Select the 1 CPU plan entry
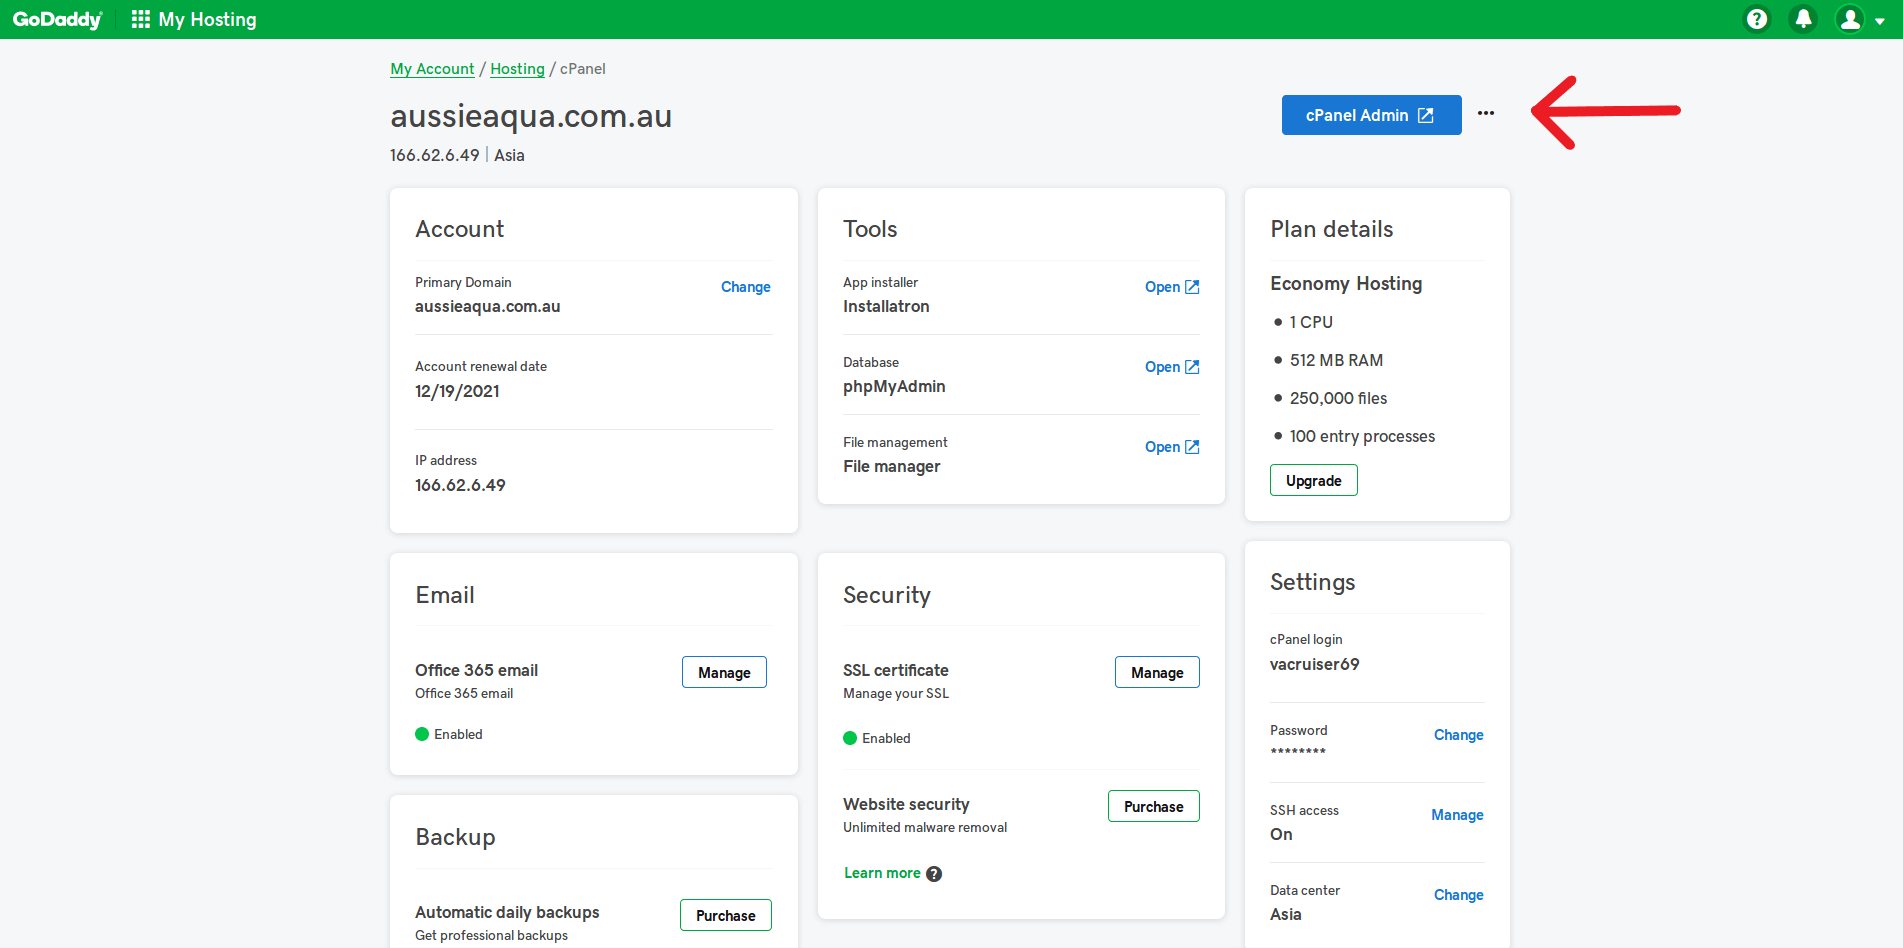Viewport: 1903px width, 948px height. click(x=1311, y=322)
